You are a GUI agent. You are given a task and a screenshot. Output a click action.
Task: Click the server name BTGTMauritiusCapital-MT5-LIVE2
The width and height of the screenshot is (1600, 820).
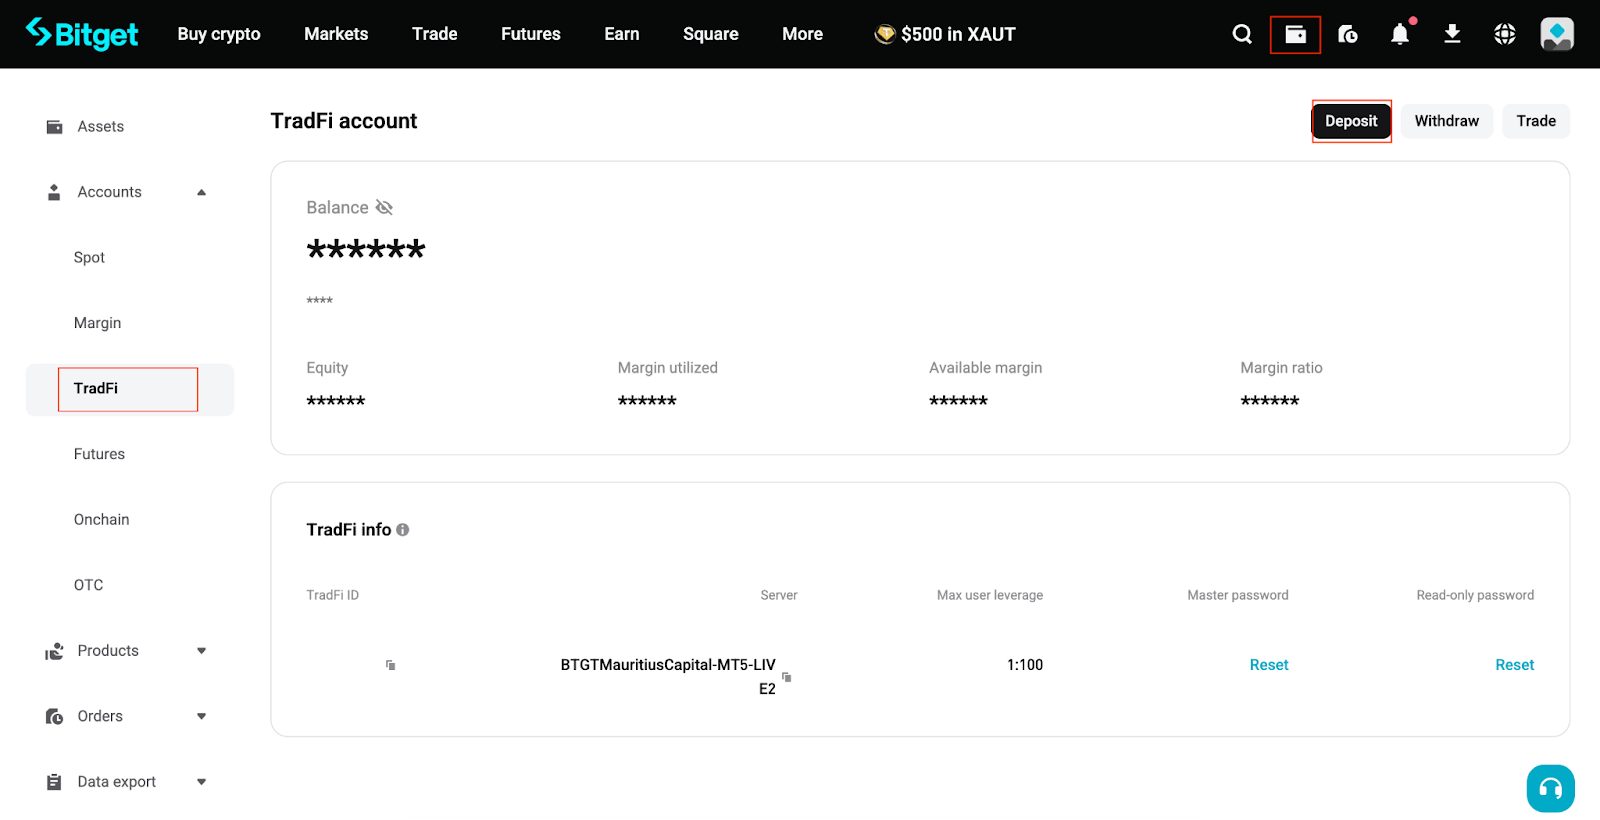(x=668, y=677)
